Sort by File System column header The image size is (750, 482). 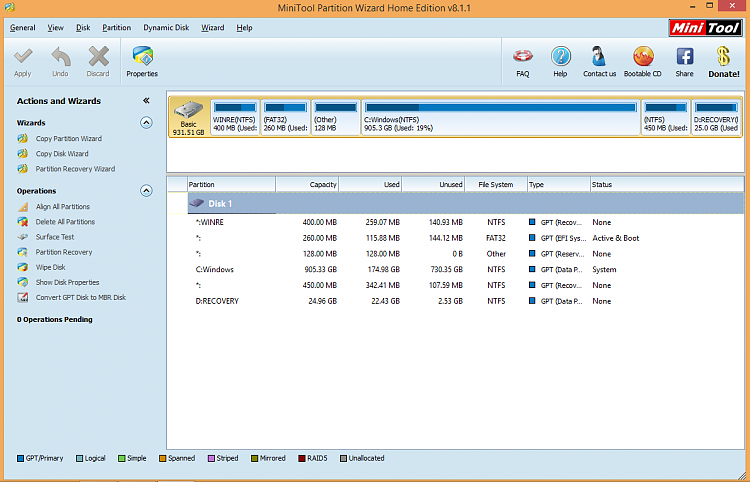(496, 185)
